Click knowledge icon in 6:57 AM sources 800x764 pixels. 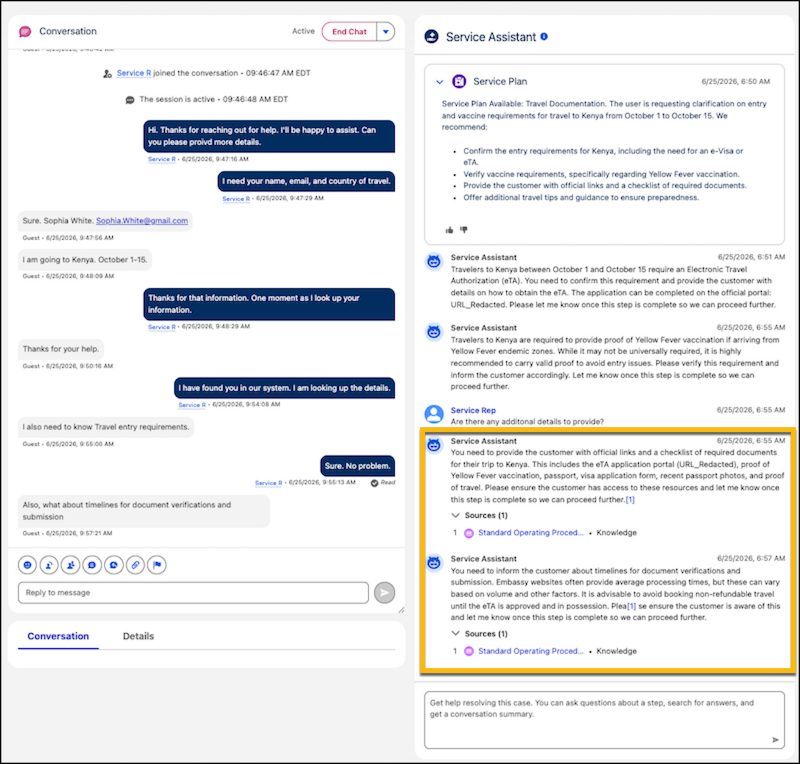click(468, 651)
